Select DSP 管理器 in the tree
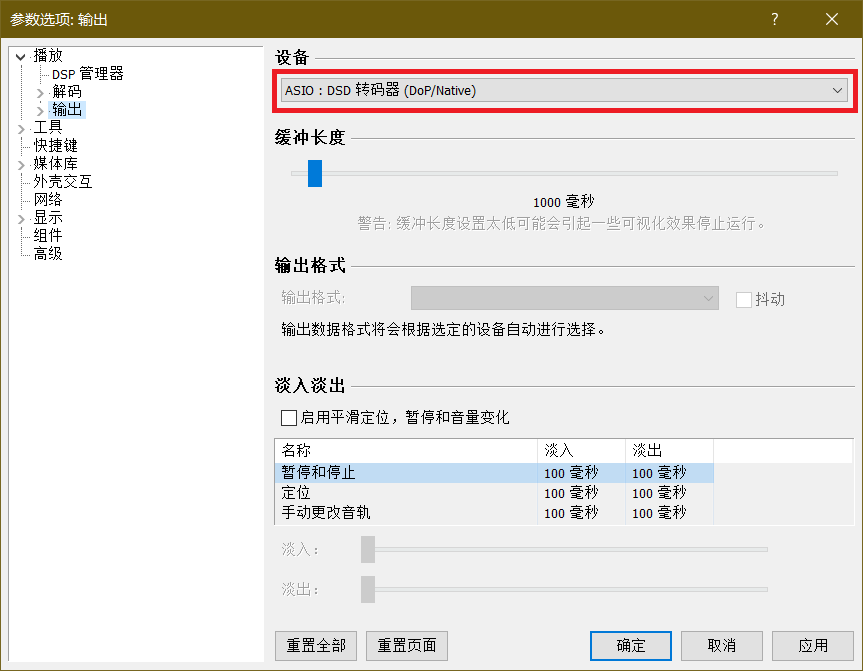863x671 pixels. (88, 74)
